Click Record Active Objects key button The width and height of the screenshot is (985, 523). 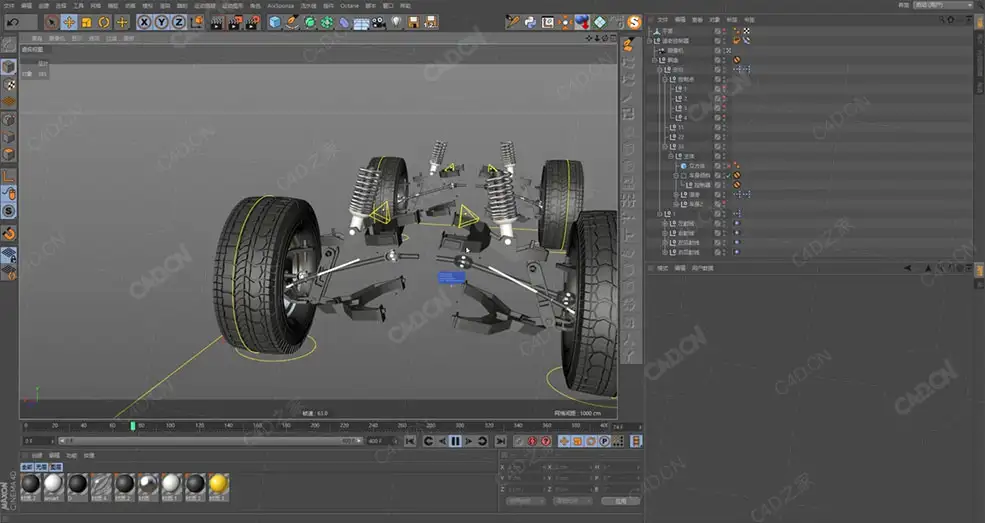coord(519,441)
